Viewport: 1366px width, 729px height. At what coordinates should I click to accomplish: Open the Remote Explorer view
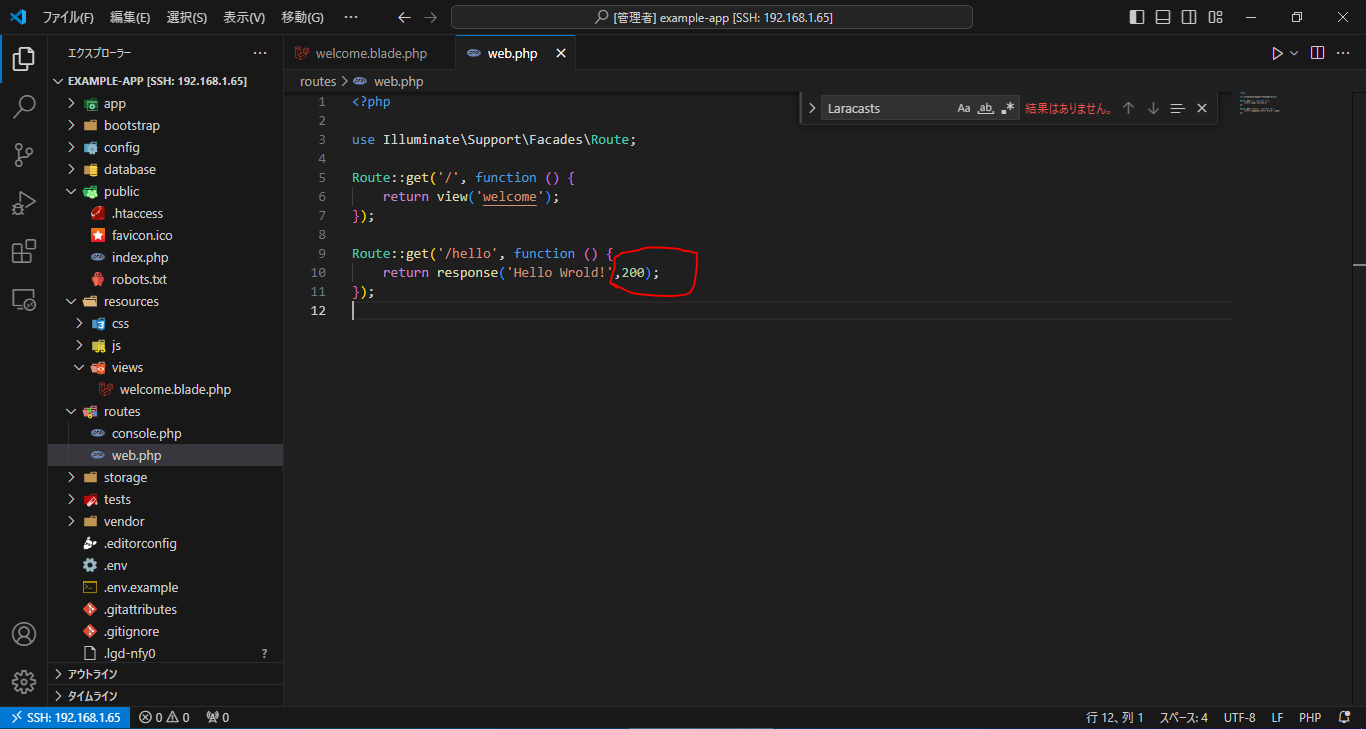click(x=24, y=299)
